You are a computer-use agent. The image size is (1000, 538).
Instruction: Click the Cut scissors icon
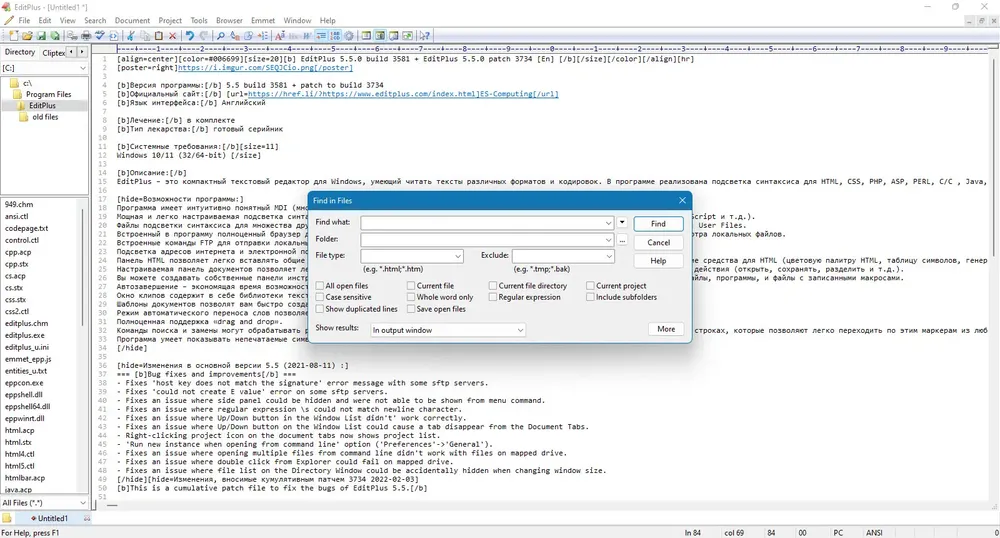click(131, 36)
